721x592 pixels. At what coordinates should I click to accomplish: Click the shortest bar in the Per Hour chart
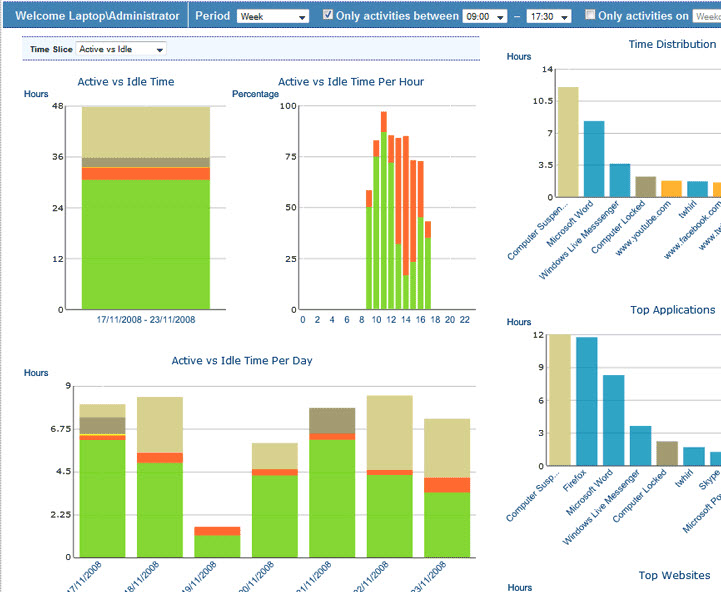pyautogui.click(x=428, y=265)
